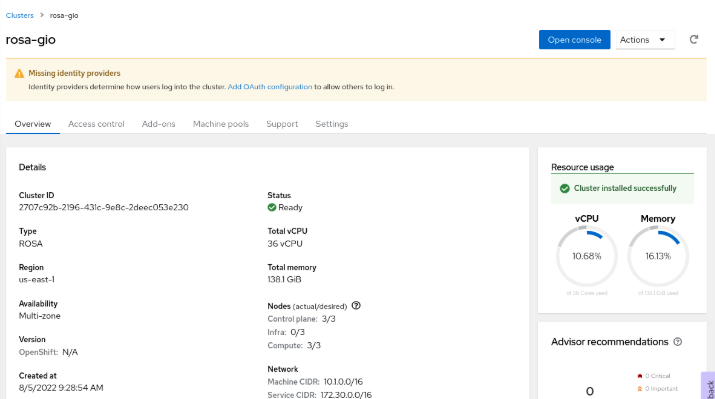The width and height of the screenshot is (715, 399).
Task: Click the 36 vCPU total value
Action: (x=285, y=244)
